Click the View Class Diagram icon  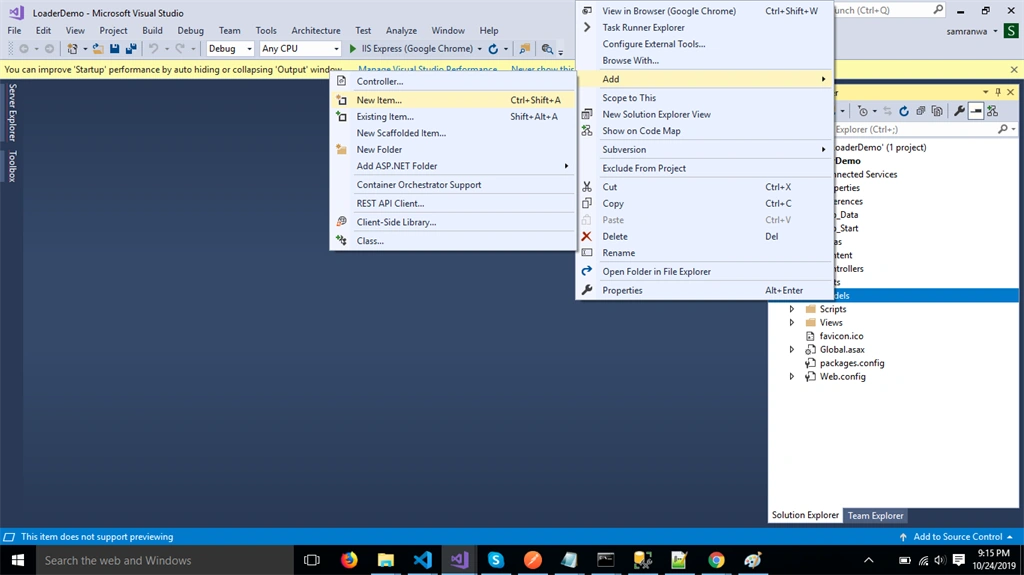tap(993, 112)
